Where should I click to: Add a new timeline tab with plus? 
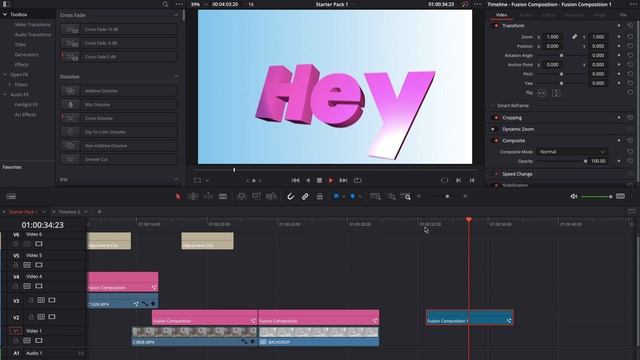(99, 212)
